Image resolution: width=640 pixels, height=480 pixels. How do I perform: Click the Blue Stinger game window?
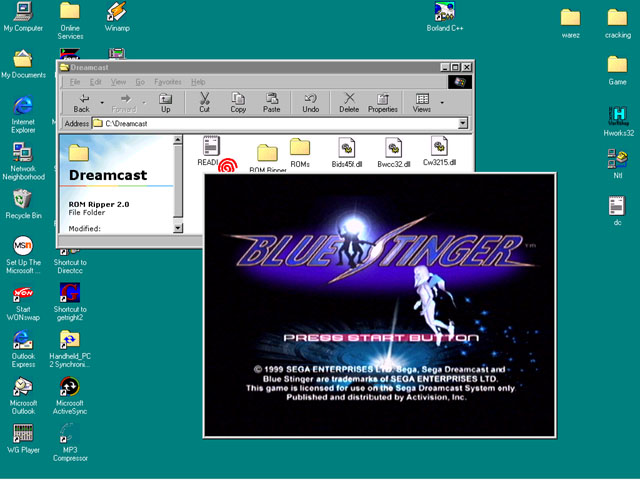(x=380, y=305)
